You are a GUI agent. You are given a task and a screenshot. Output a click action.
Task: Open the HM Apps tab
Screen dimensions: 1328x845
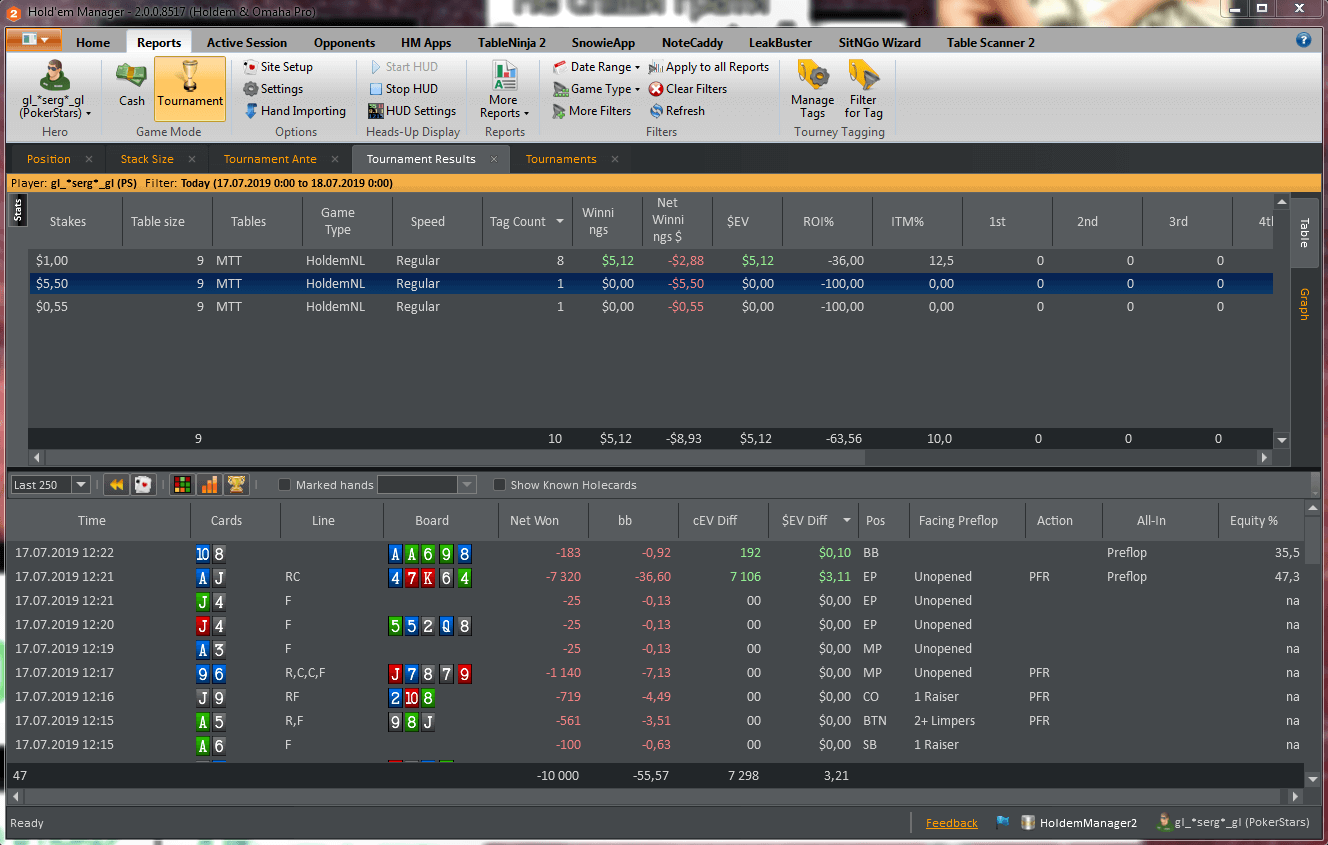pyautogui.click(x=426, y=43)
